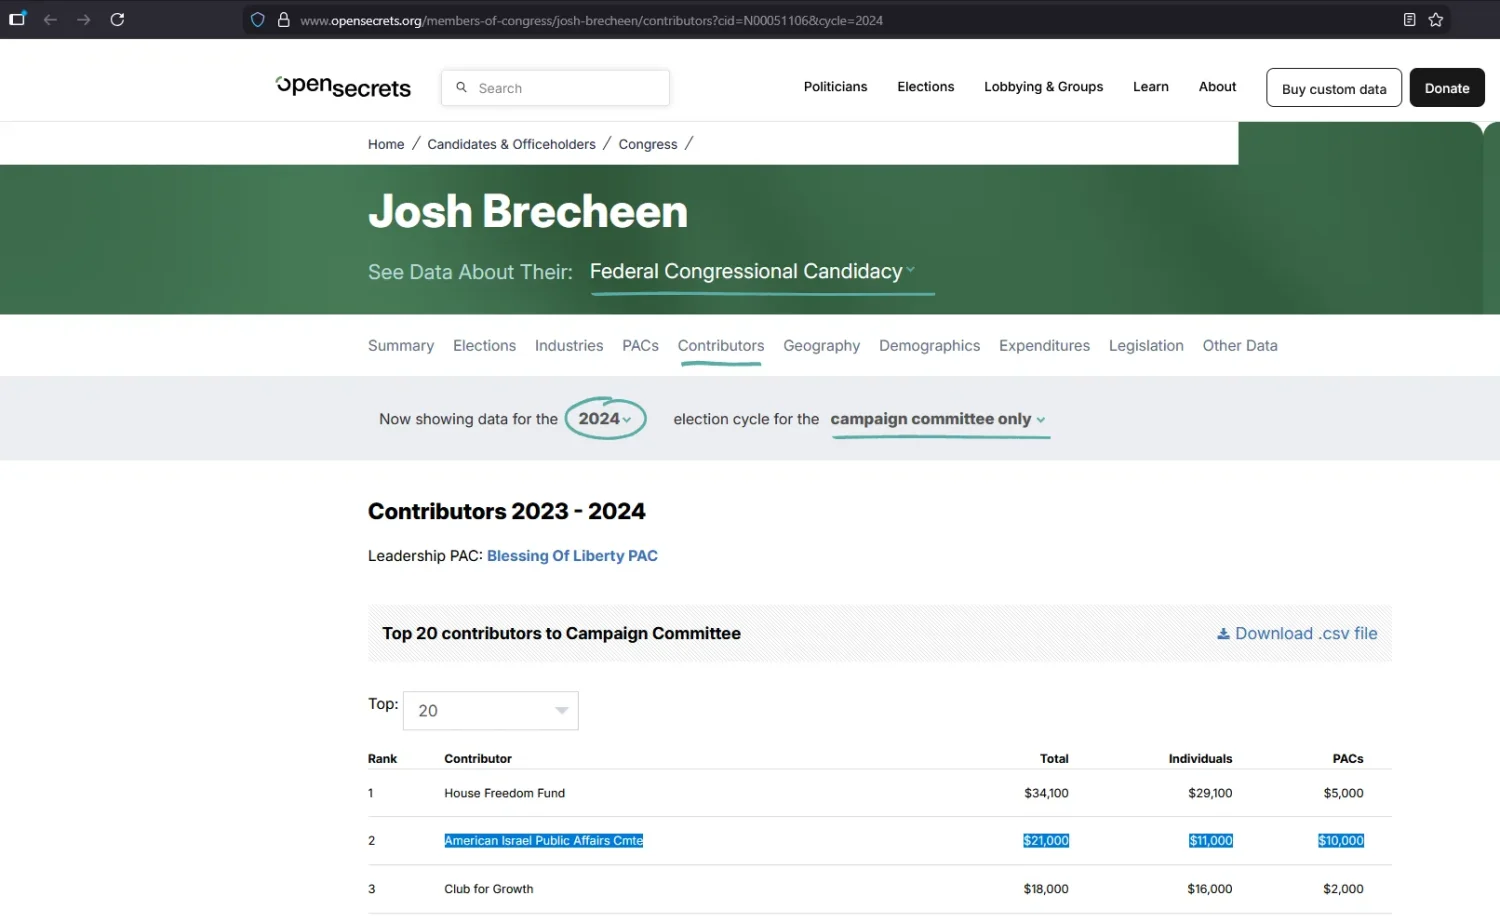1500x922 pixels.
Task: Click the PACs column header
Action: (1348, 759)
